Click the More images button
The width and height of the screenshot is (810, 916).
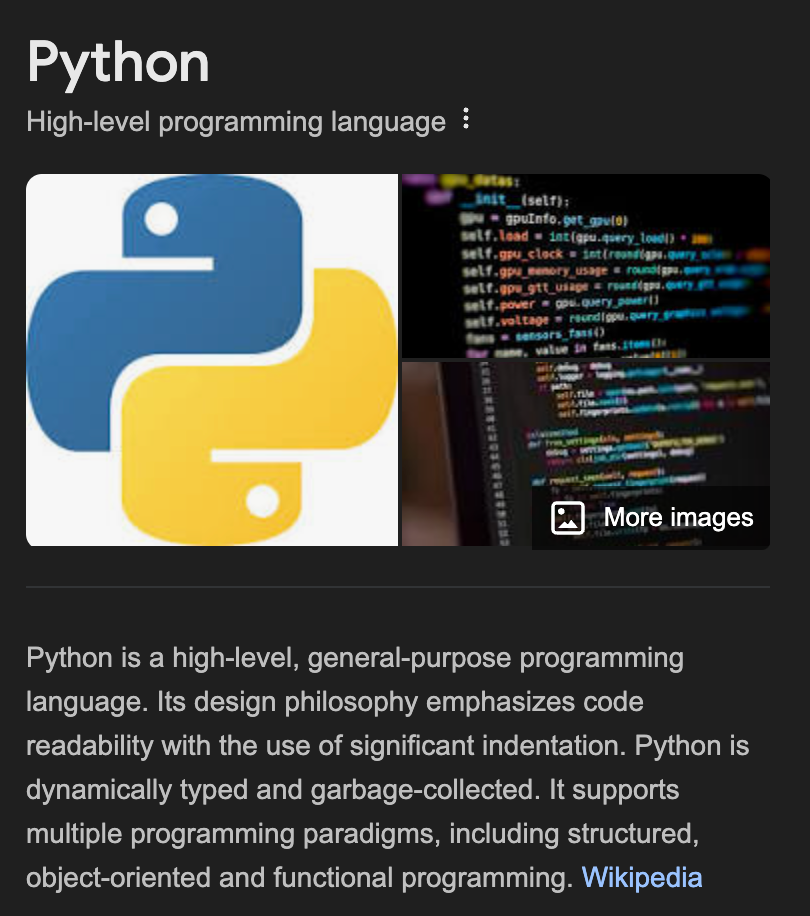point(651,518)
